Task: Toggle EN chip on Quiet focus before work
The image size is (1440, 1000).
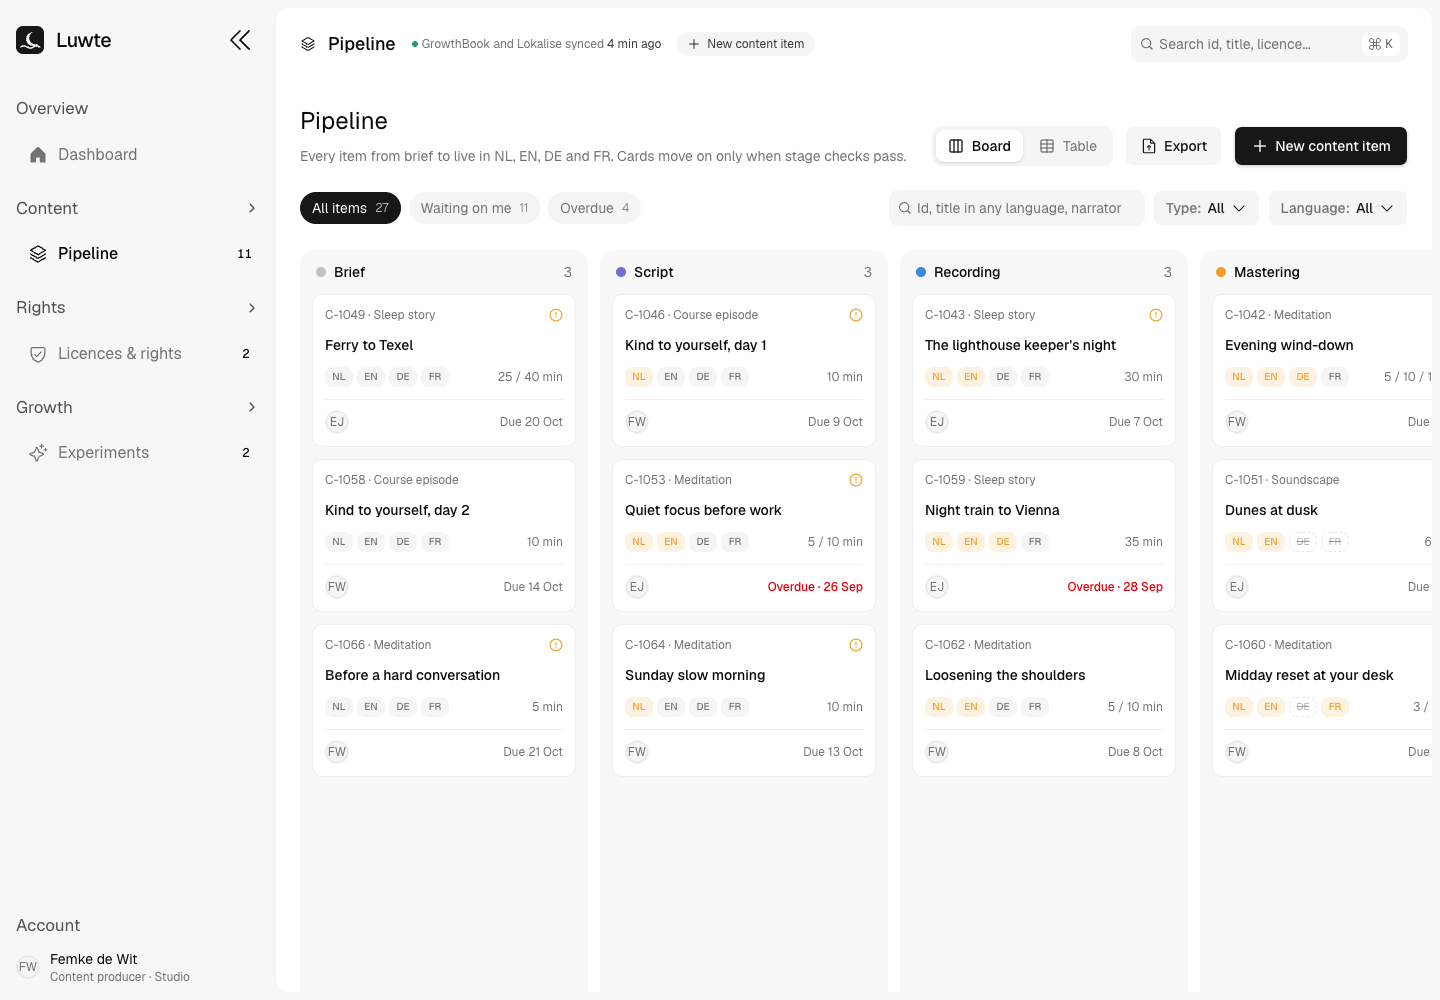Action: tap(671, 542)
